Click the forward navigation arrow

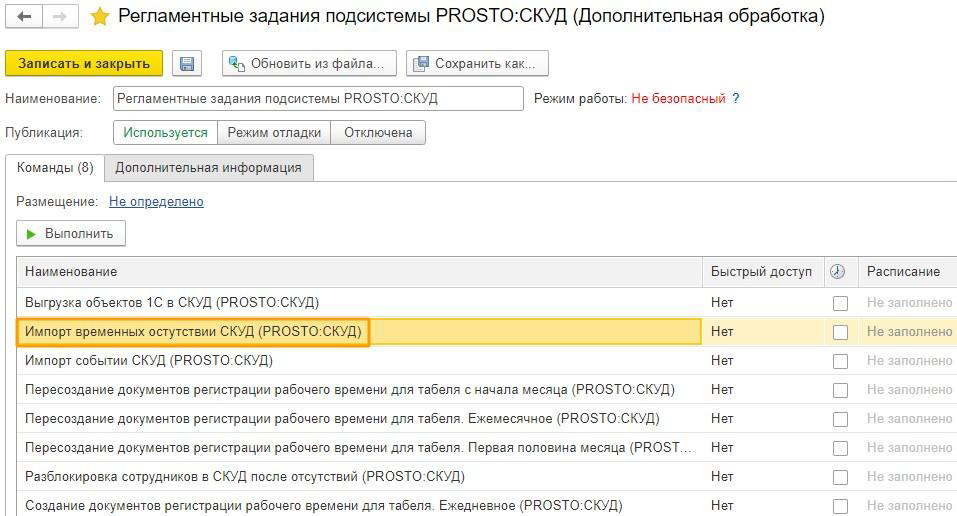60,17
